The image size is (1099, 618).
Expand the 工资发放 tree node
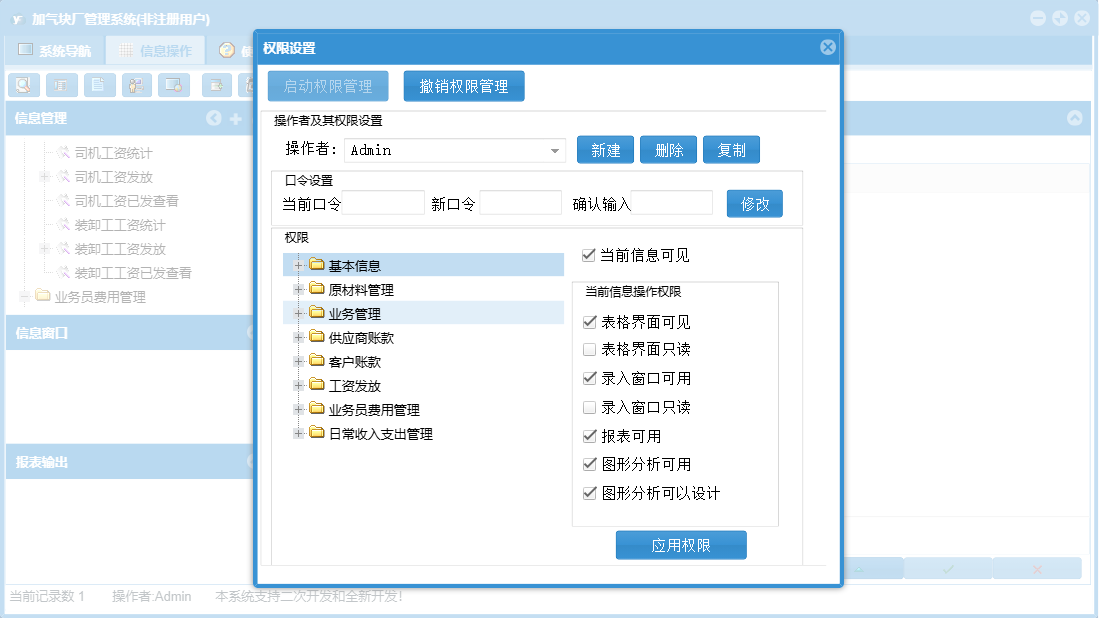[x=298, y=385]
